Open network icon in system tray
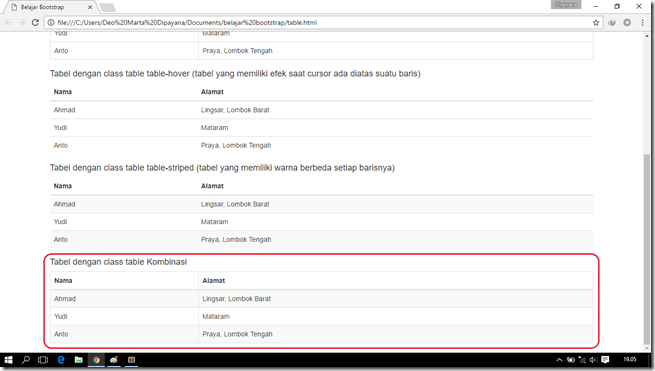The height and width of the screenshot is (371, 655). pyautogui.click(x=582, y=360)
